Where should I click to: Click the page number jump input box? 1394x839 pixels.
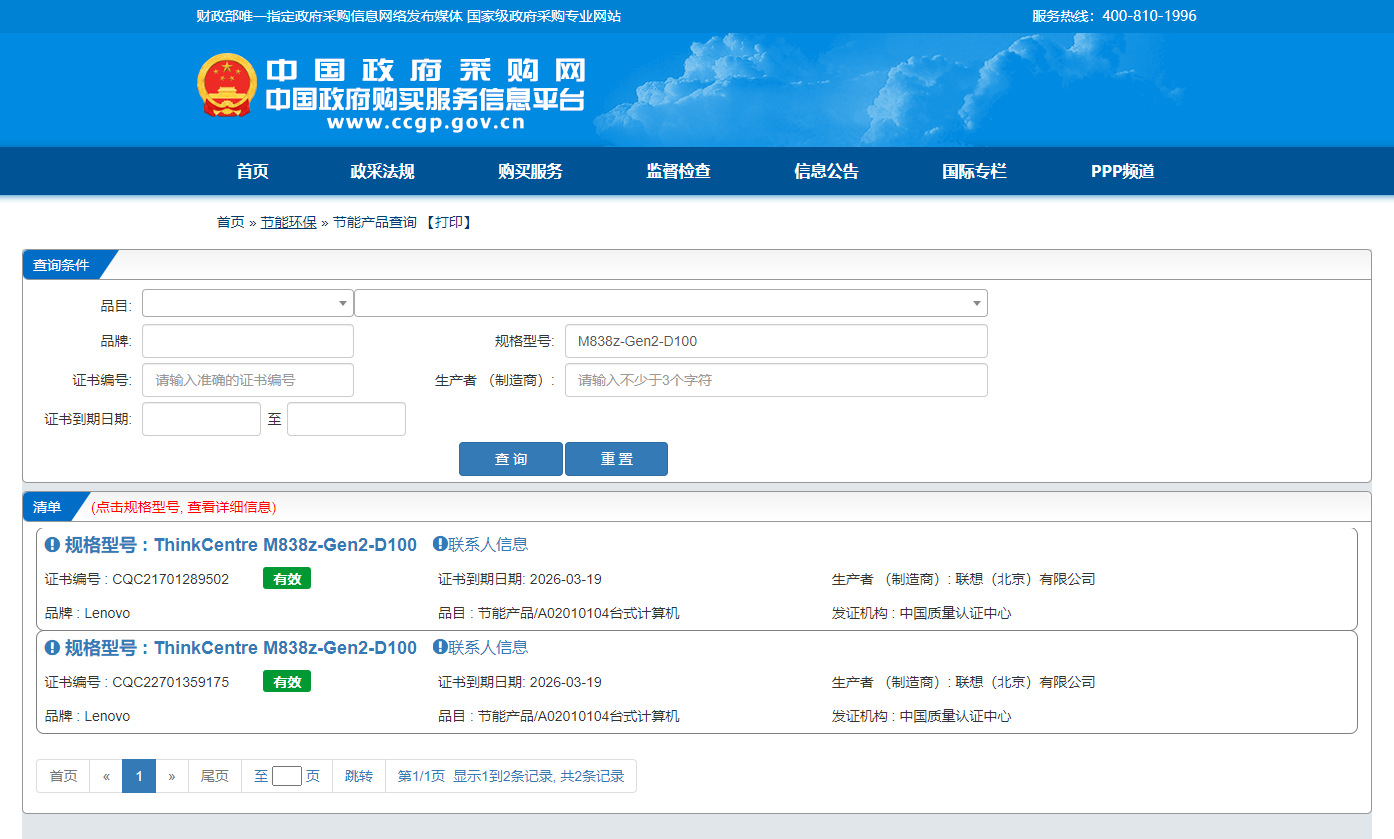point(287,776)
